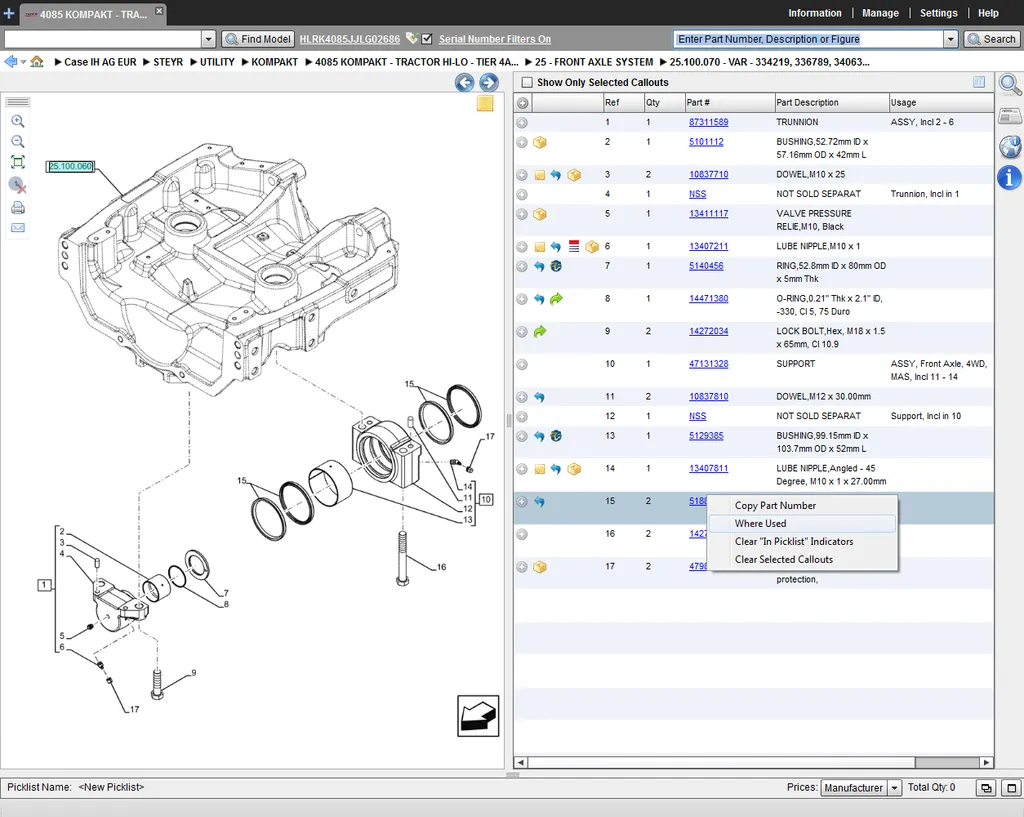The height and width of the screenshot is (817, 1024).
Task: Open serial number link HLRK4085JJLG02686
Action: pyautogui.click(x=349, y=39)
